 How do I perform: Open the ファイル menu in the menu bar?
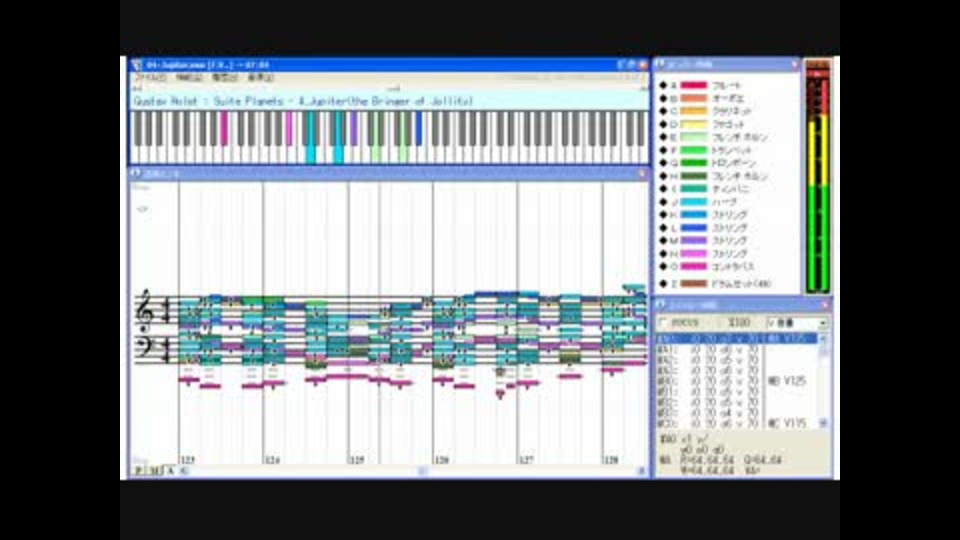[x=151, y=78]
